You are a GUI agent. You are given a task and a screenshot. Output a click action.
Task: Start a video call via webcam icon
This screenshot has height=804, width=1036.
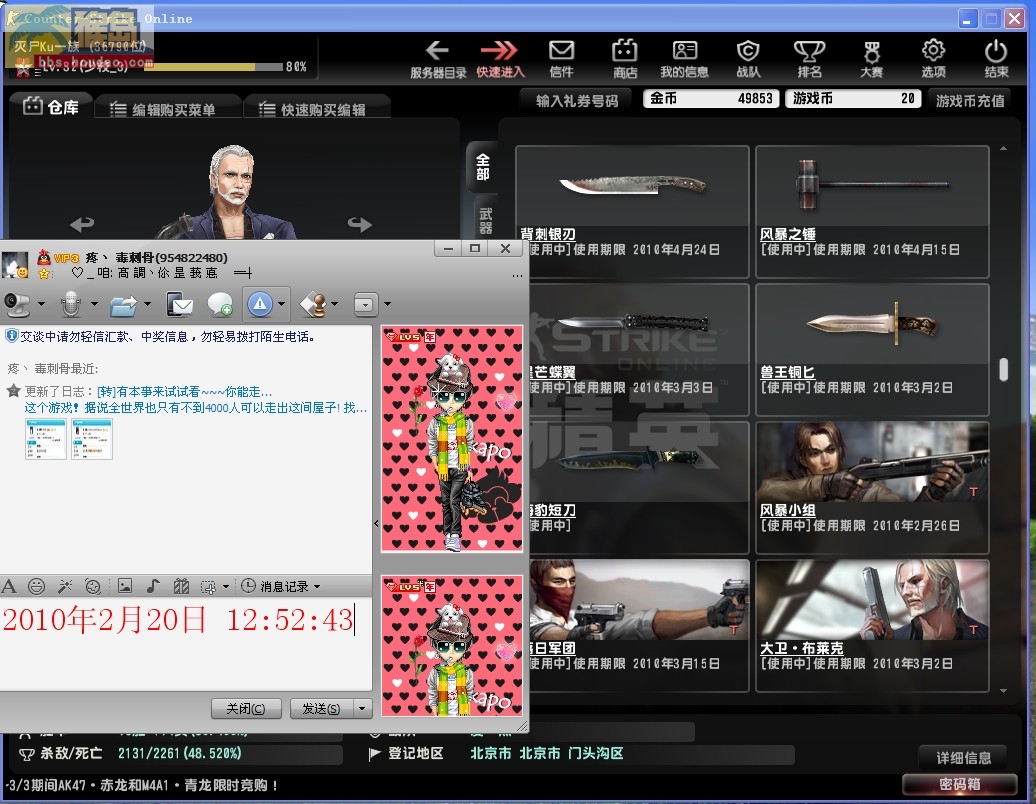pyautogui.click(x=17, y=305)
